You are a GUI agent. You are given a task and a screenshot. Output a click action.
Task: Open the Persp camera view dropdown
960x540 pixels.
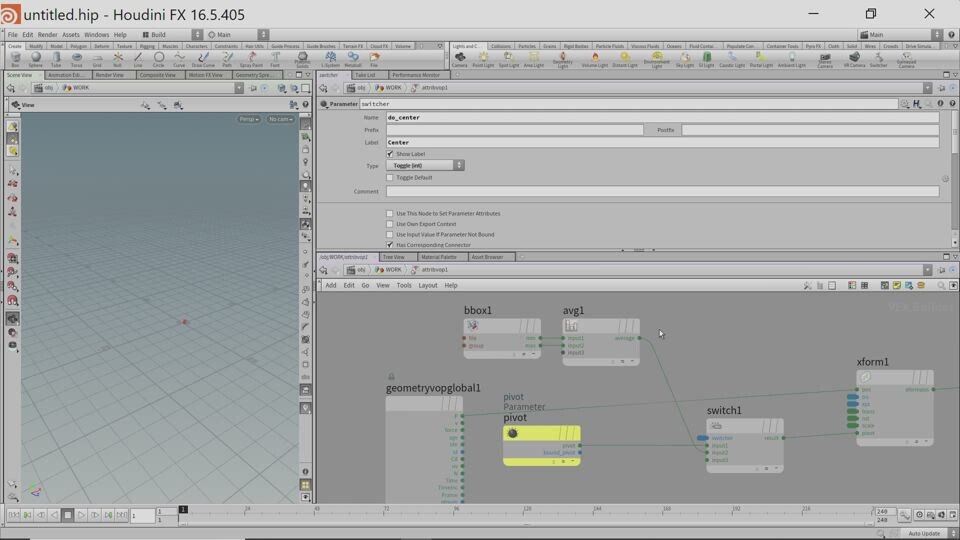[248, 119]
